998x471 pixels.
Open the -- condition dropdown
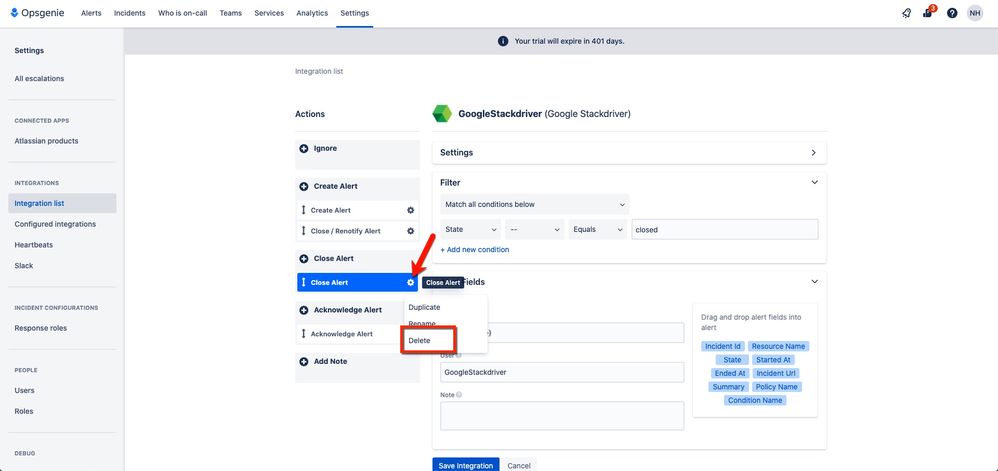(x=535, y=229)
